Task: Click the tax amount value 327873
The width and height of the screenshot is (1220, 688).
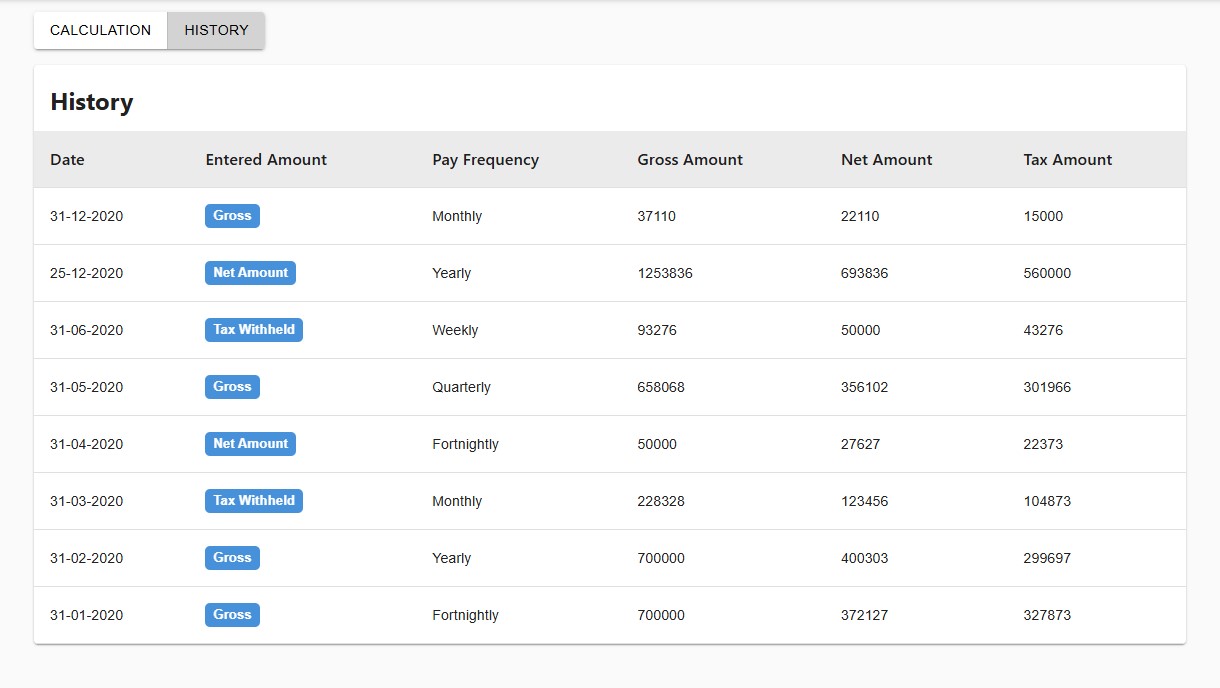Action: (1047, 616)
